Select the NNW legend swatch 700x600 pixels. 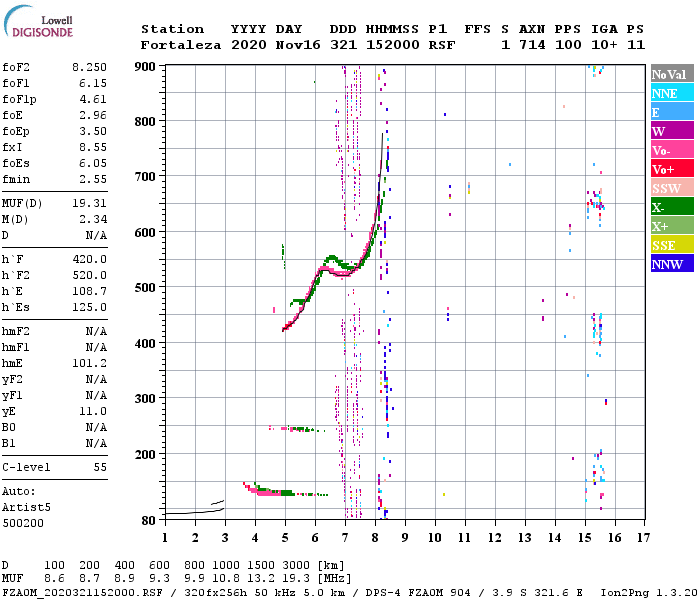click(x=672, y=263)
